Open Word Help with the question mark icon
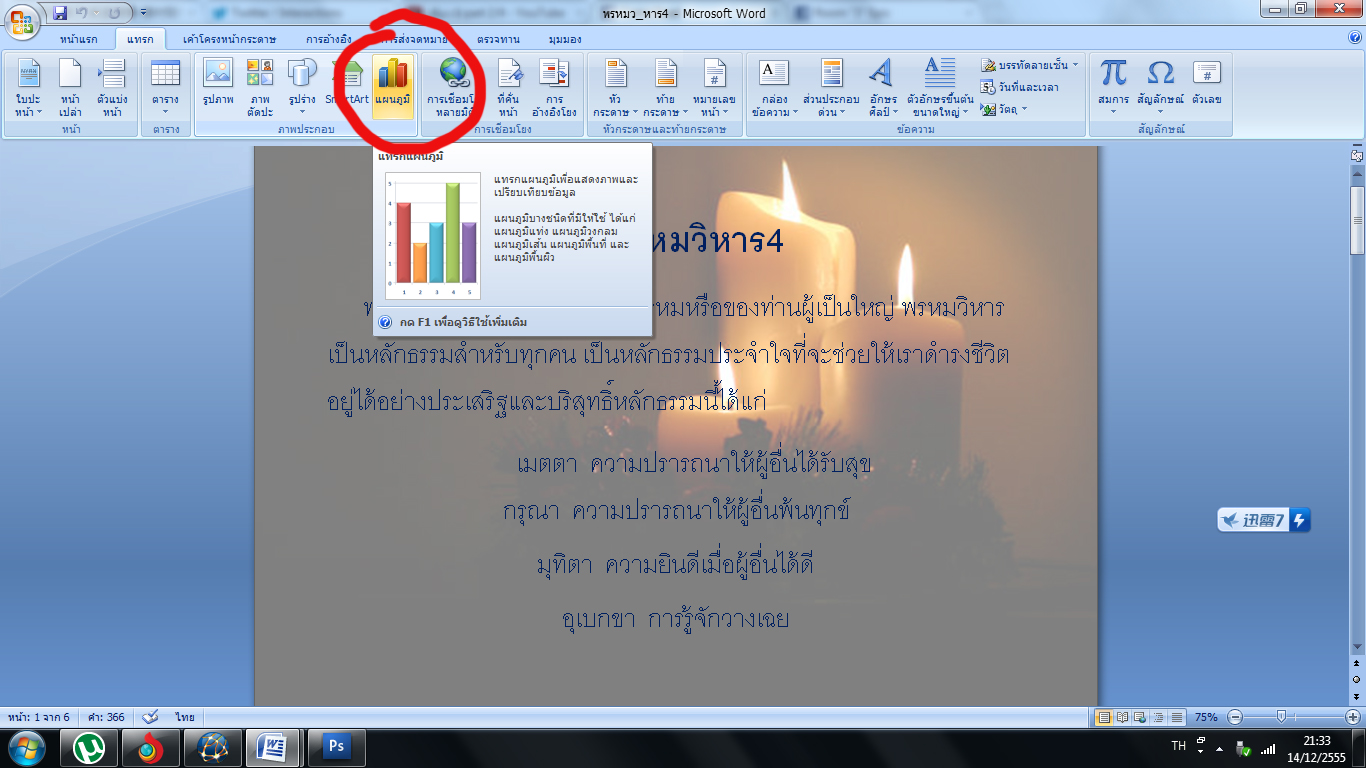Image resolution: width=1366 pixels, height=768 pixels. 1355,37
